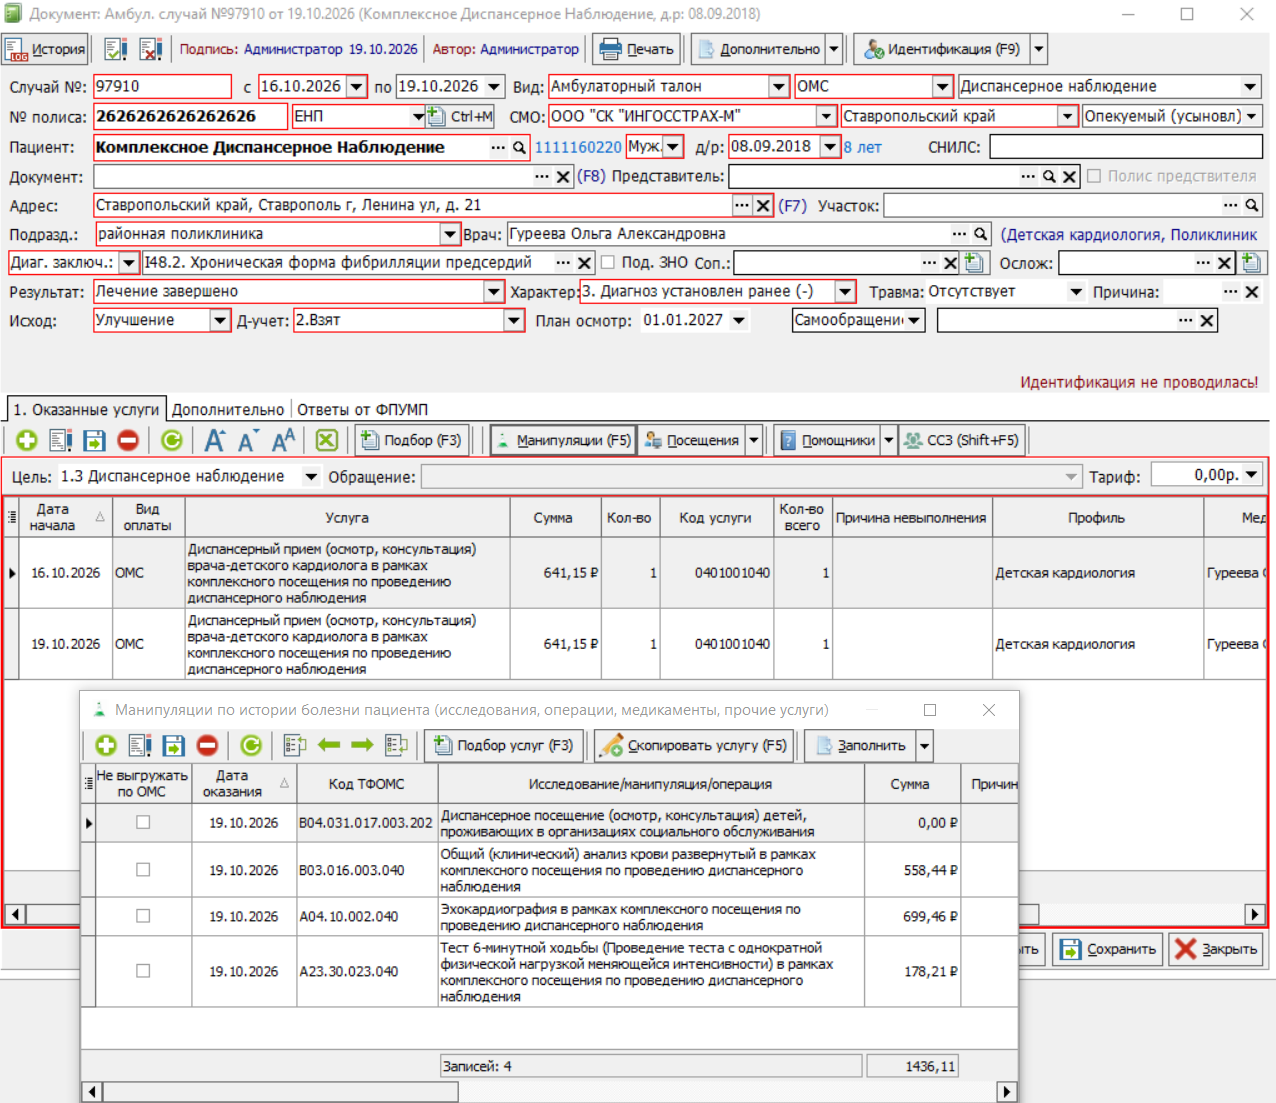The image size is (1276, 1103).
Task: Click the search magnifier next to patient name
Action: click(x=519, y=147)
